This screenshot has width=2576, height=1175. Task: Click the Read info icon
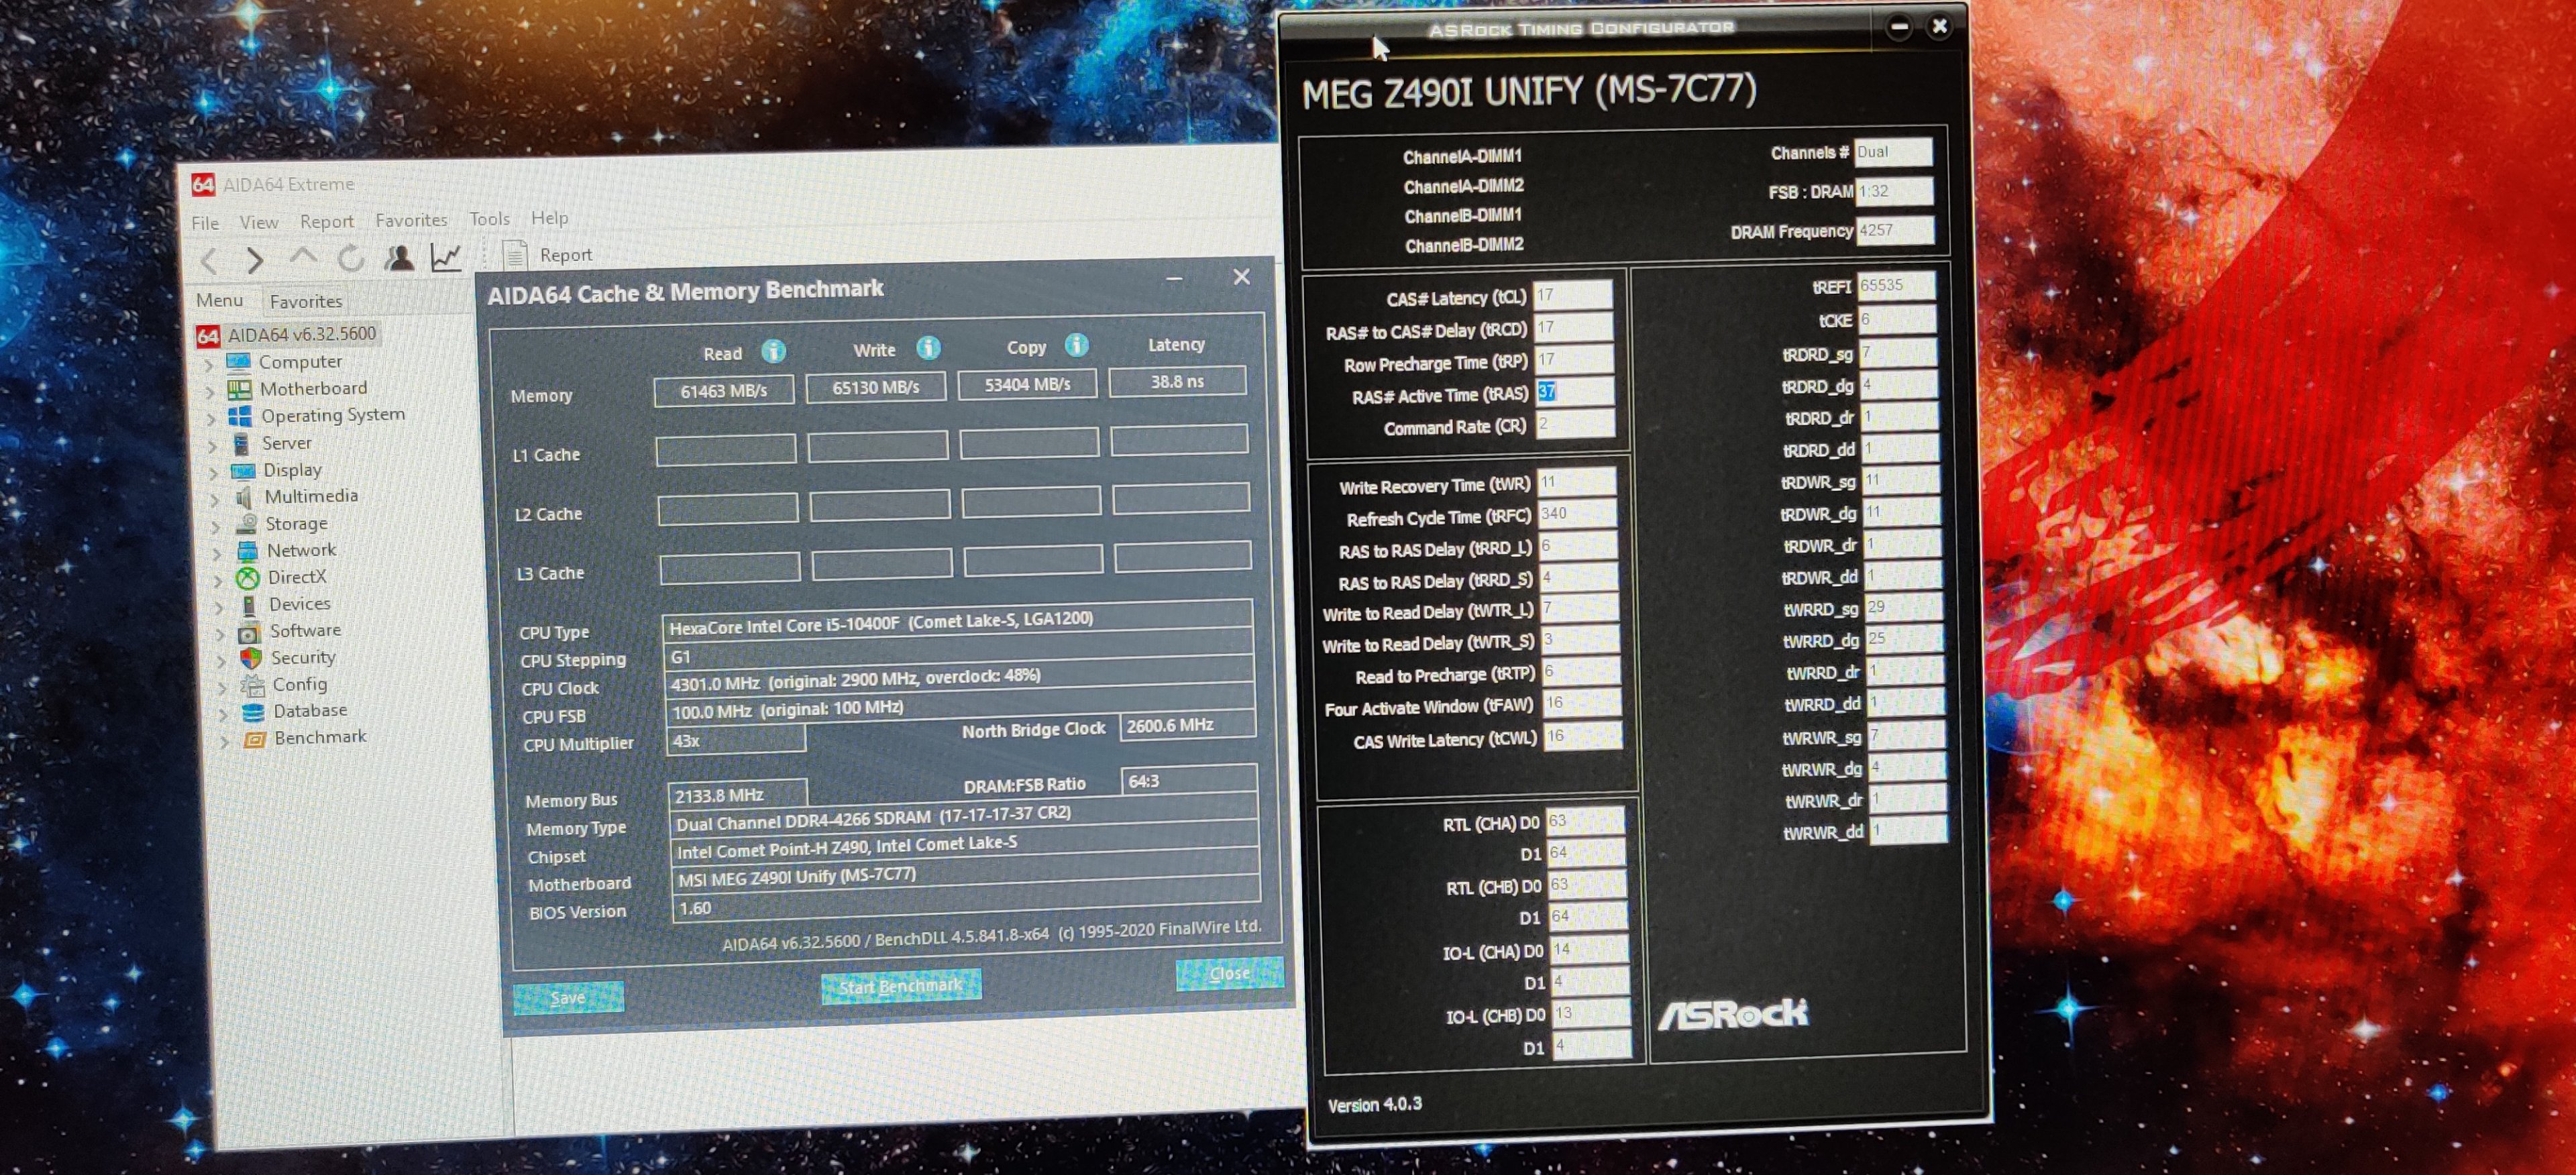(x=773, y=351)
